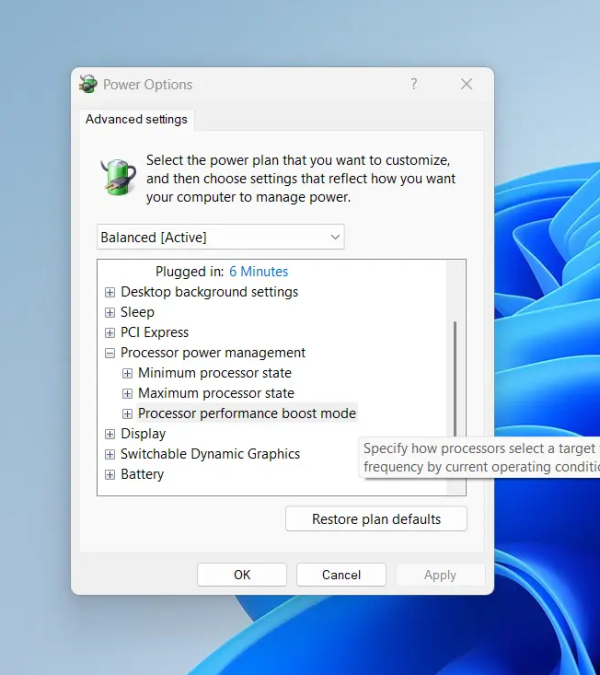Confirm with the OK button
The image size is (600, 675).
pos(242,575)
